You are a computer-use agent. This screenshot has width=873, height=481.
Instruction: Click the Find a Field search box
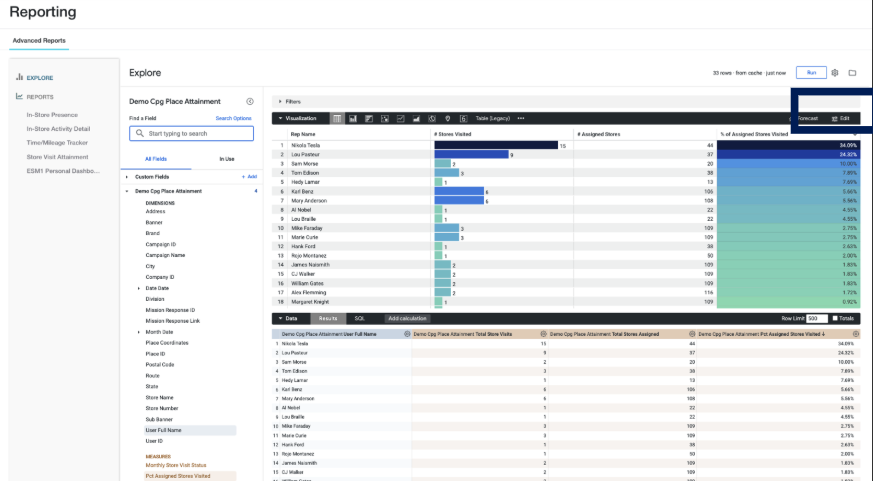(192, 134)
